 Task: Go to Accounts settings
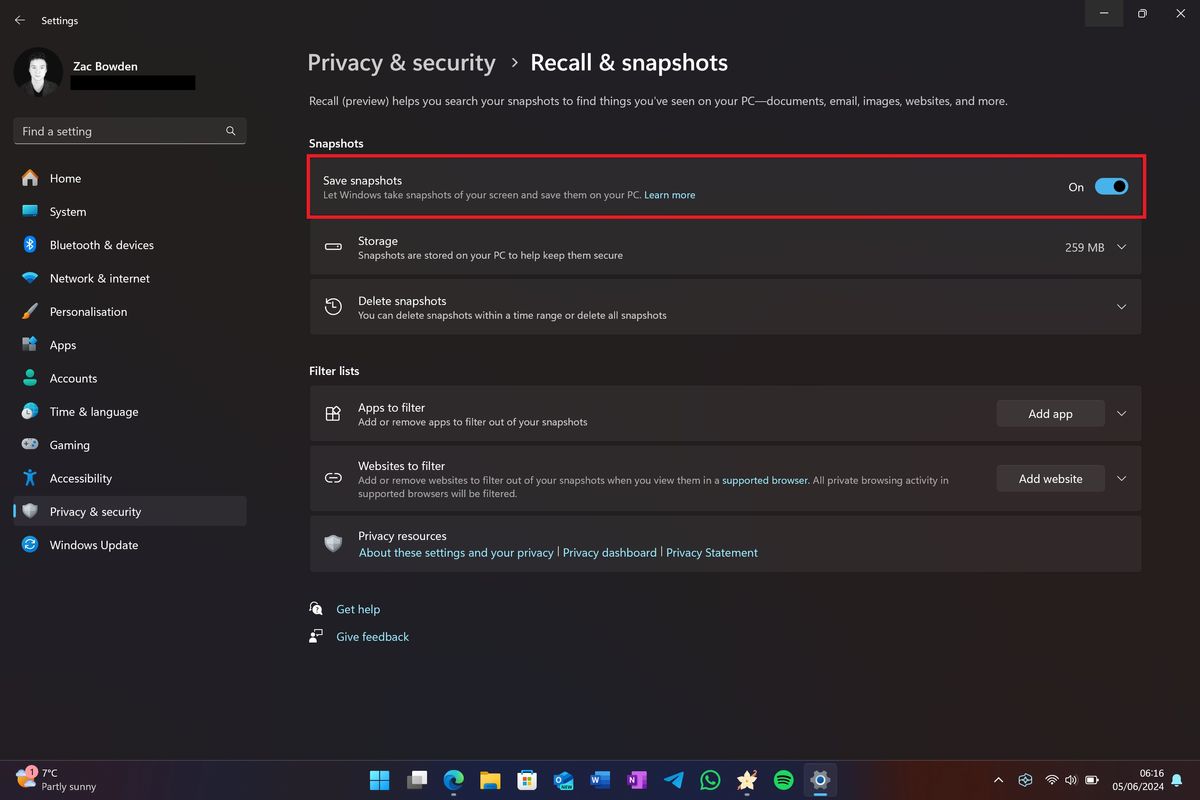tap(130, 378)
